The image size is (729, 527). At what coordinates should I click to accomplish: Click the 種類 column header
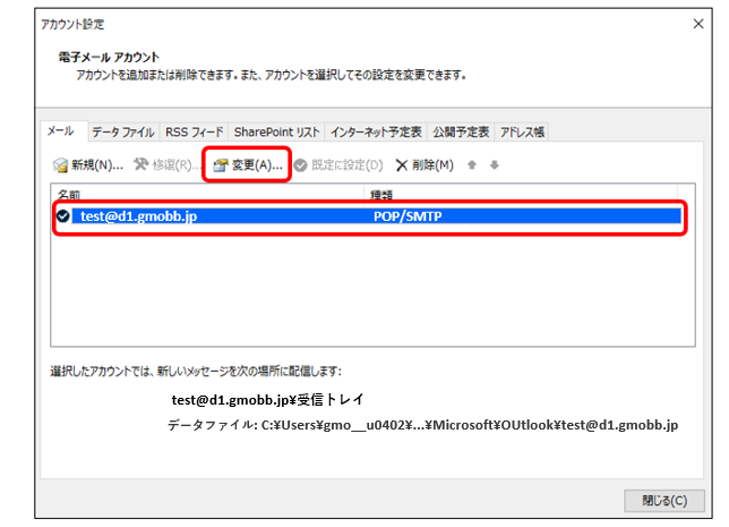pyautogui.click(x=521, y=194)
